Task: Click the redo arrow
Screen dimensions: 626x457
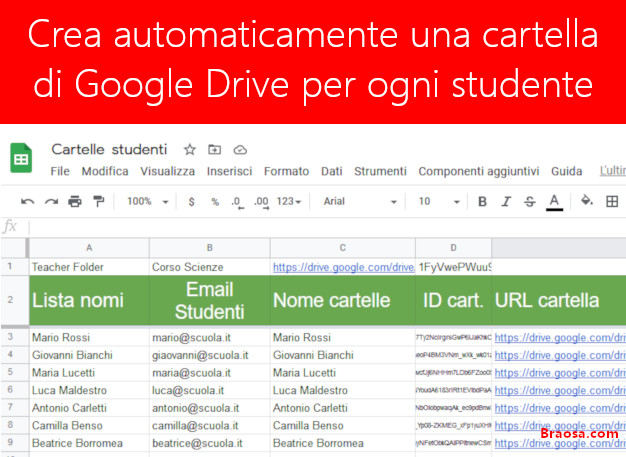Action: point(51,202)
